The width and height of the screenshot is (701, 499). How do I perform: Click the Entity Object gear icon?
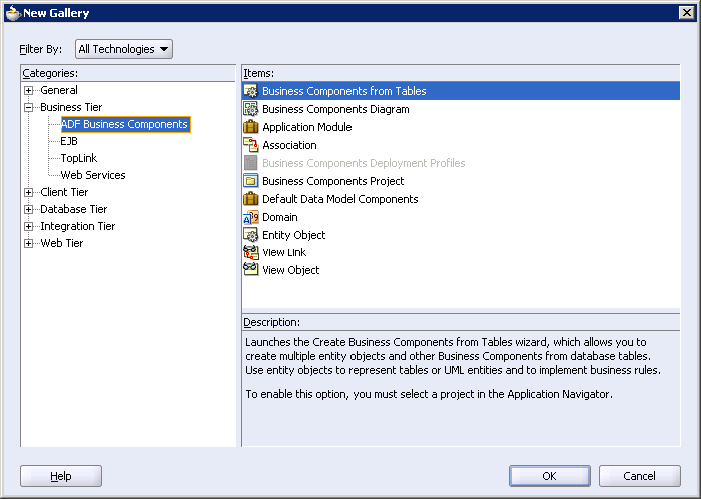point(250,235)
